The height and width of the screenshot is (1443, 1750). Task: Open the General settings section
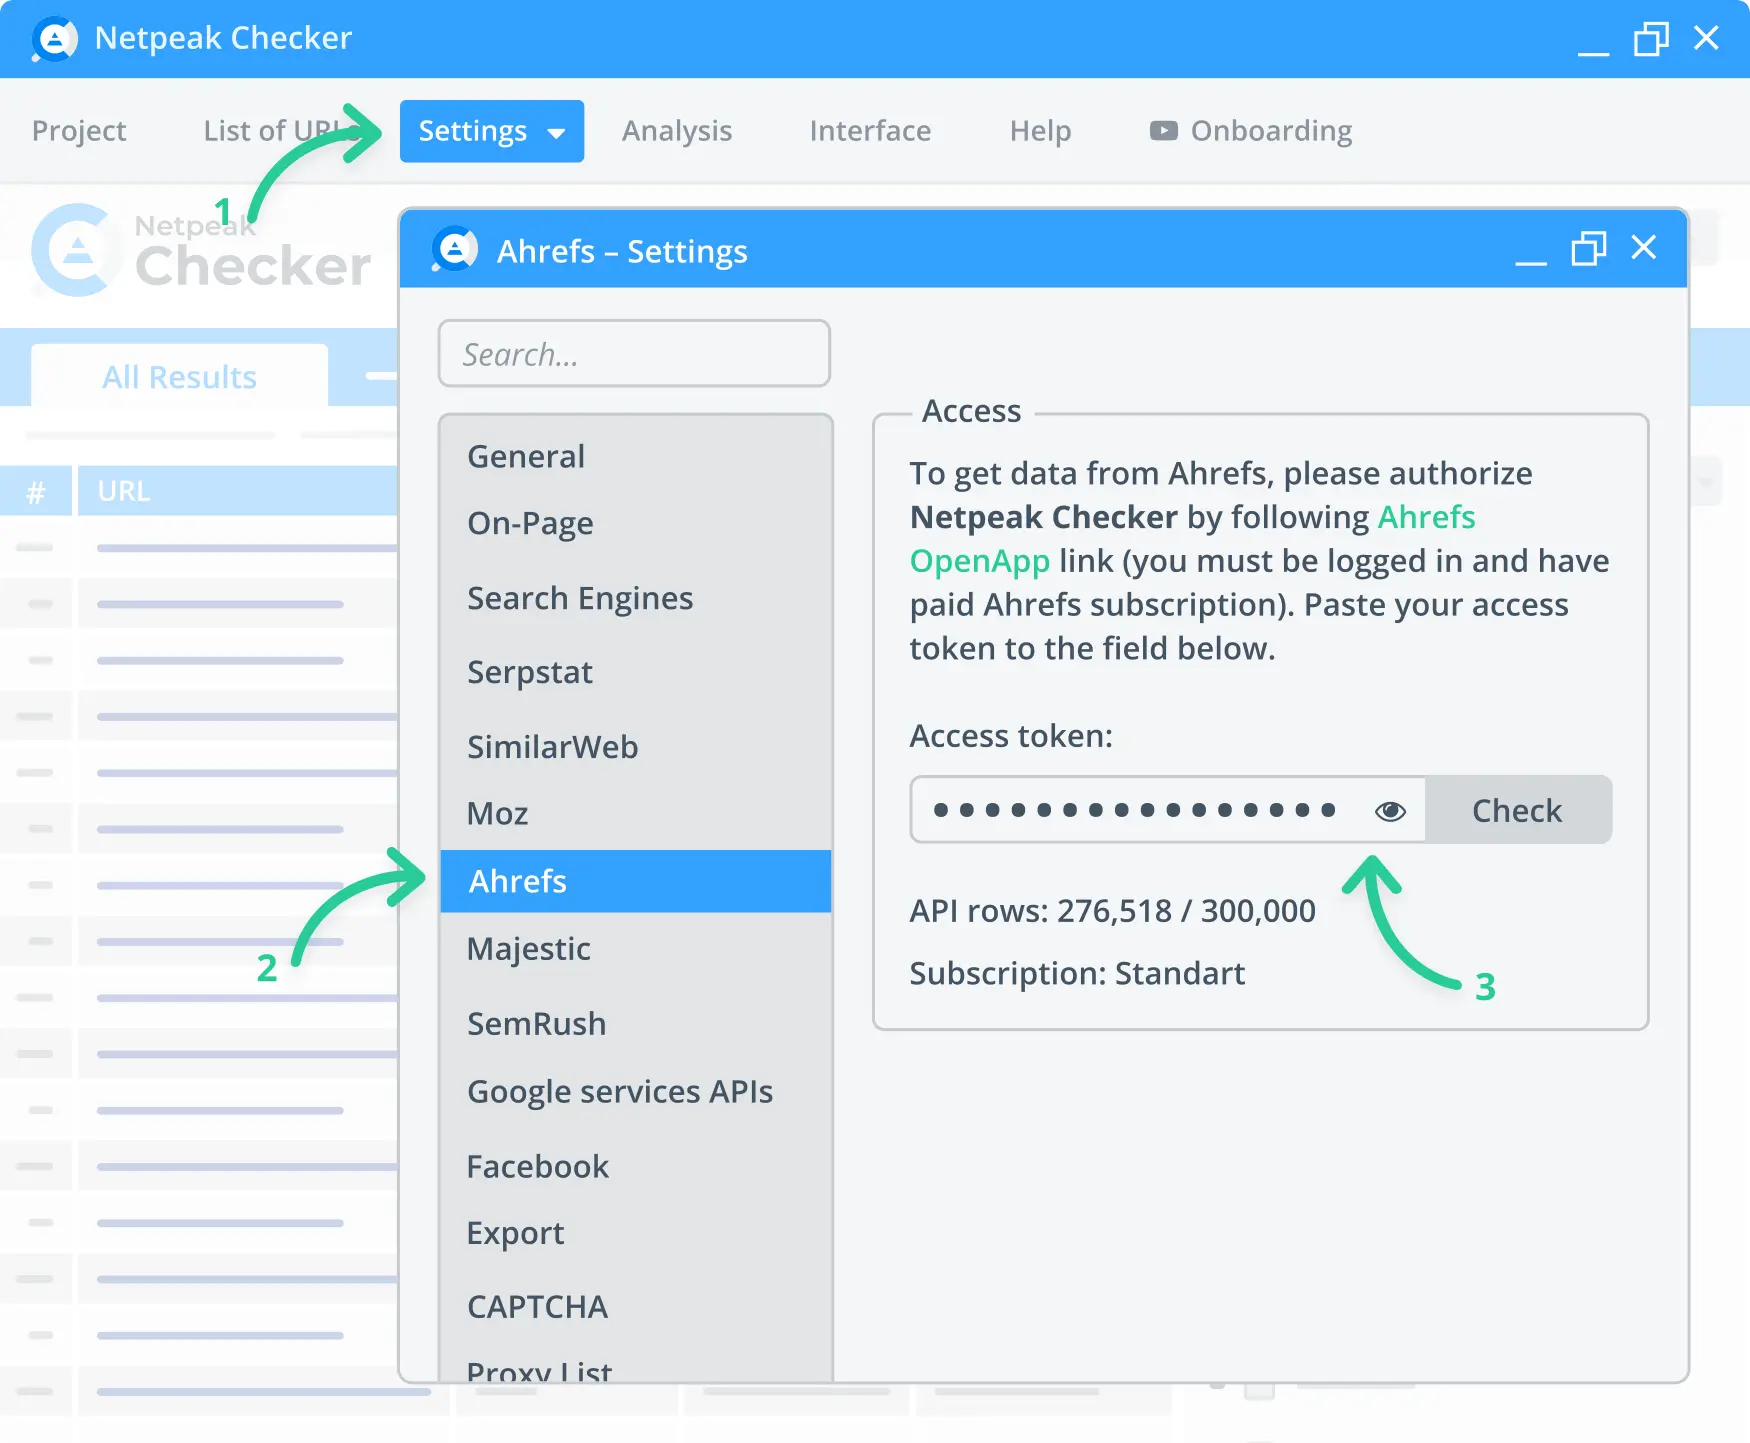tap(526, 456)
